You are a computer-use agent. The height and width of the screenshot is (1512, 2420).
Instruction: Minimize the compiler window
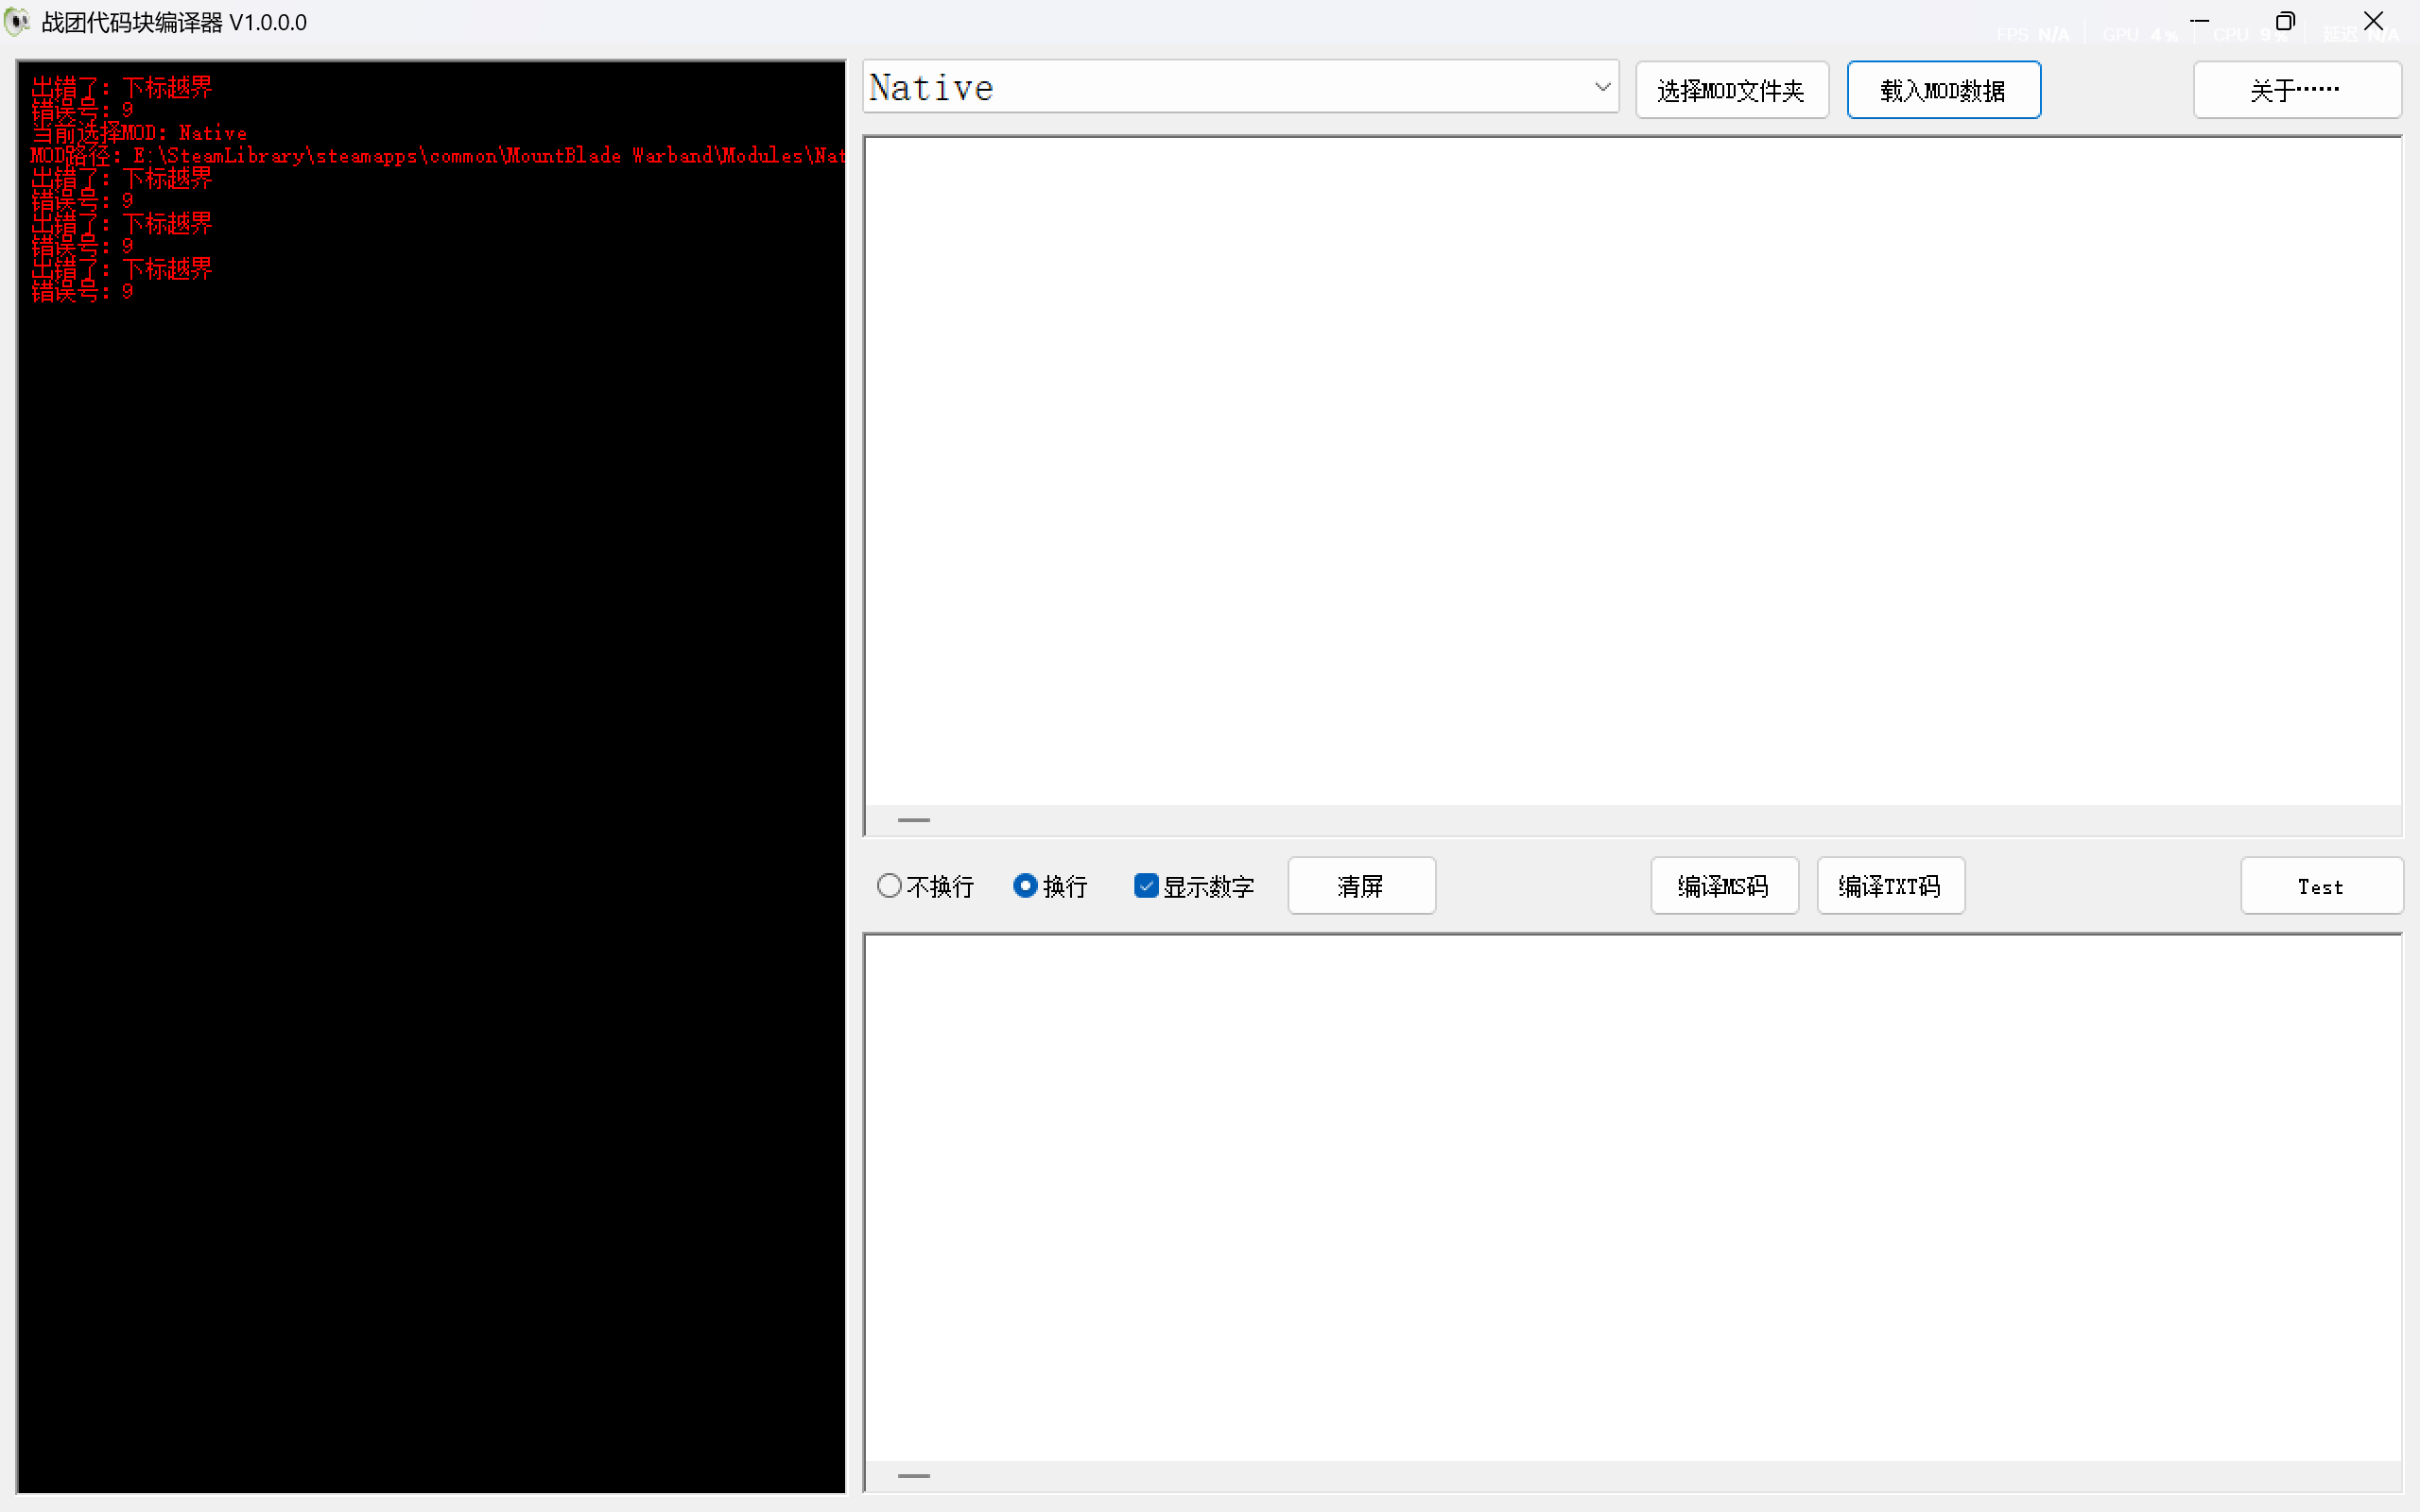click(x=2199, y=21)
